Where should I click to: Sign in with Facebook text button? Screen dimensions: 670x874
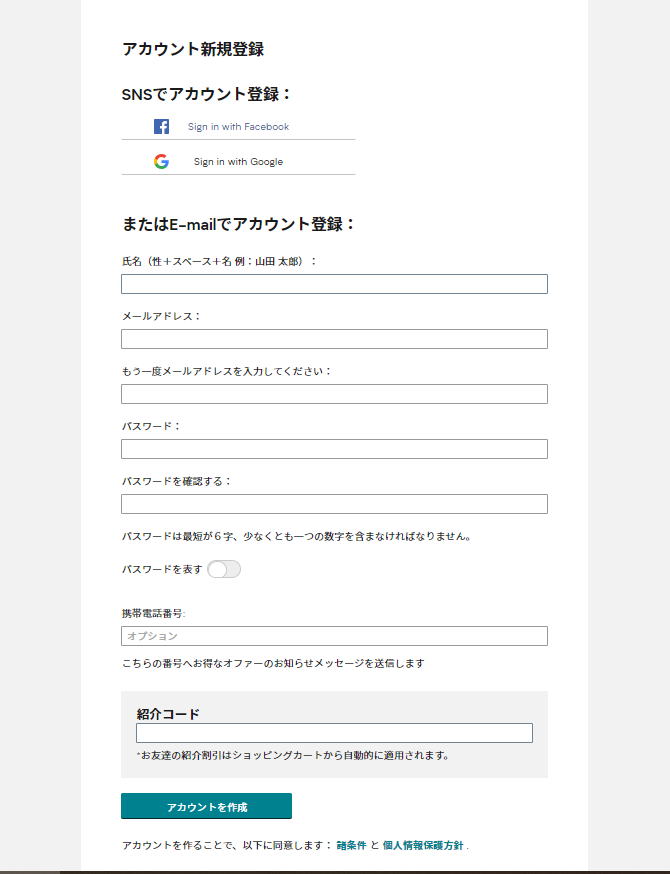[238, 127]
